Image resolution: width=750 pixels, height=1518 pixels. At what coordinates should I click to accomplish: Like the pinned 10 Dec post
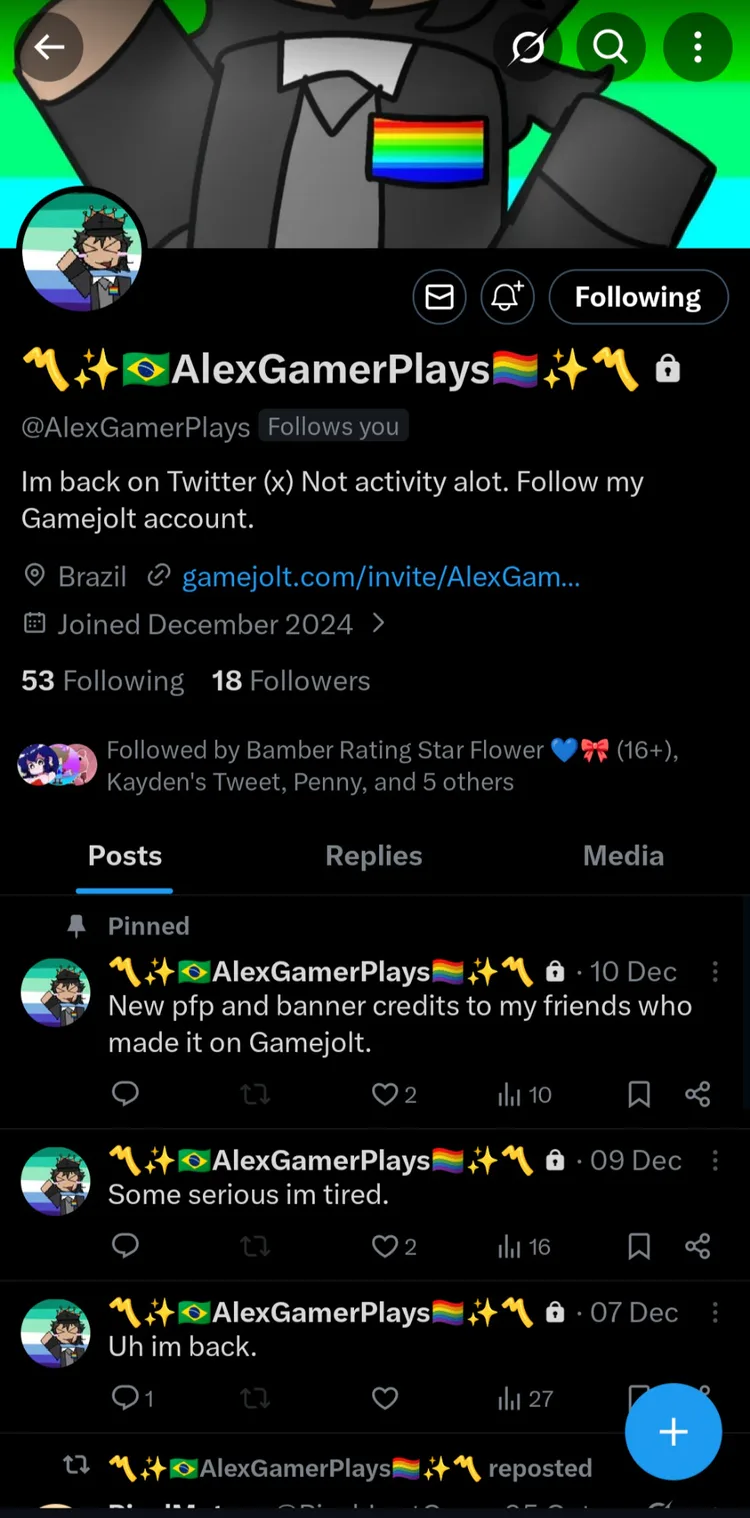pyautogui.click(x=385, y=1095)
